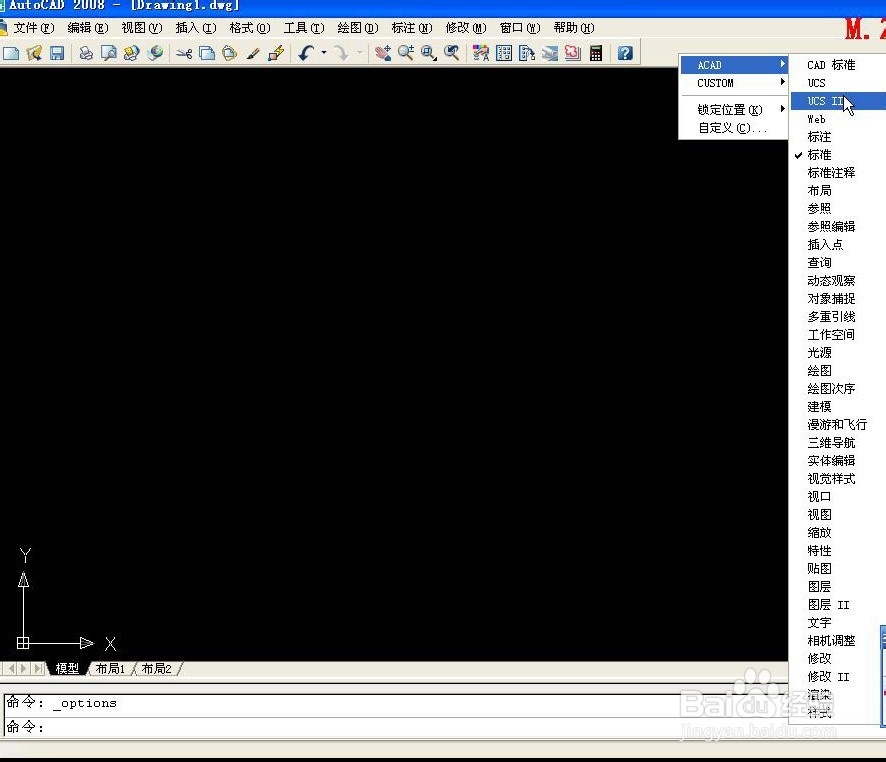Viewport: 886px width, 762px height.
Task: Click the Zoom Previous icon
Action: click(451, 54)
